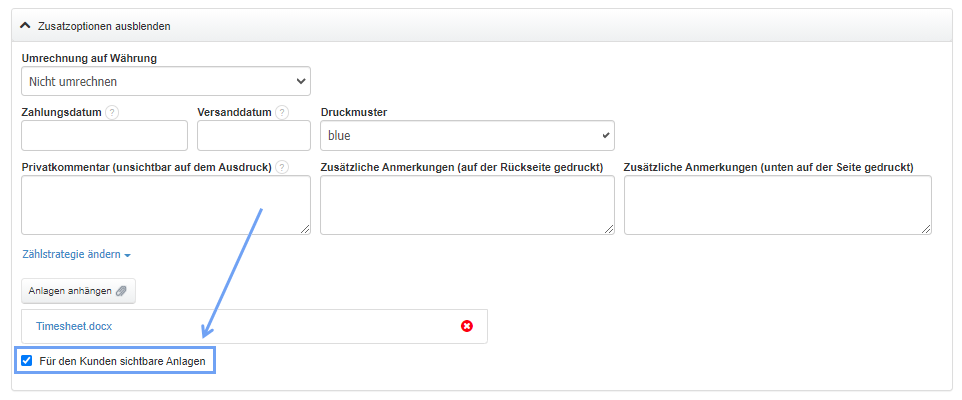This screenshot has height=400, width=962.
Task: Click the resize handle of the Privatkommentar box
Action: (305, 229)
